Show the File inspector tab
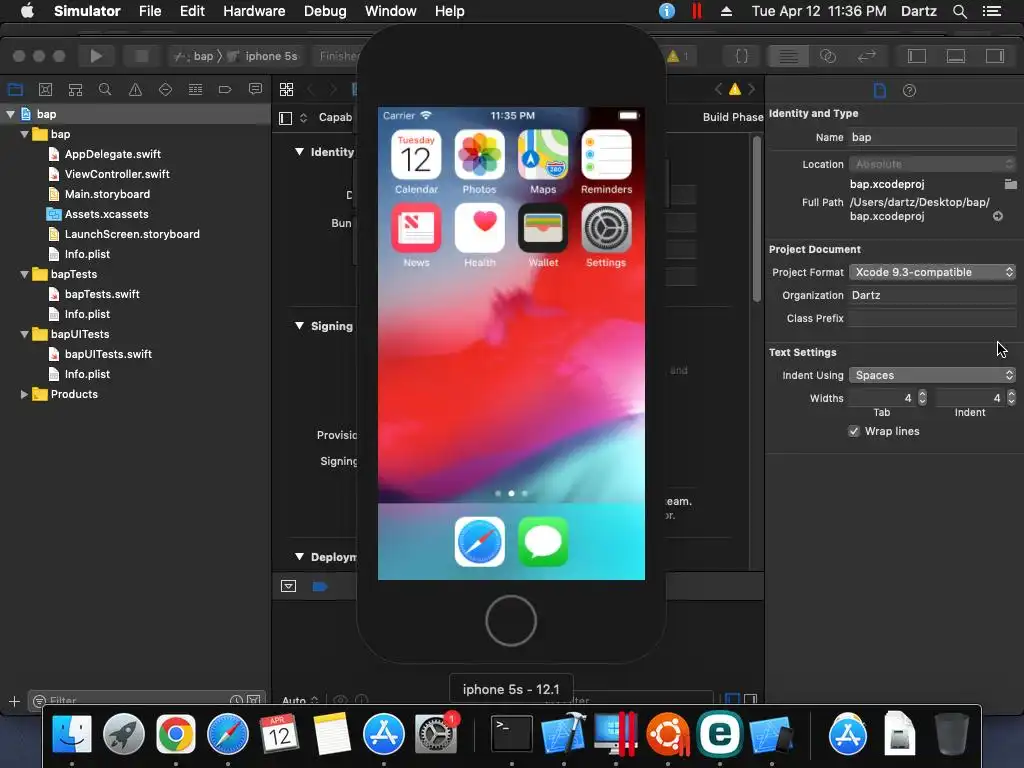Image resolution: width=1024 pixels, height=768 pixels. click(880, 90)
